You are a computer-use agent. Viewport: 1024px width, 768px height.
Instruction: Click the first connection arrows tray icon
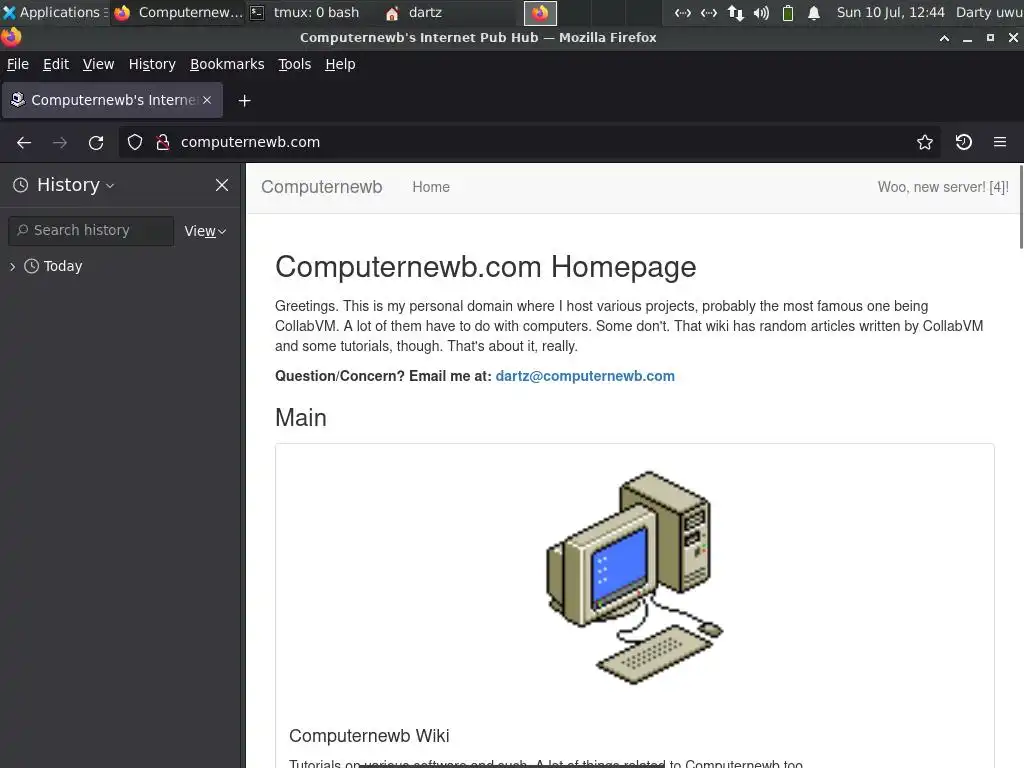point(682,12)
